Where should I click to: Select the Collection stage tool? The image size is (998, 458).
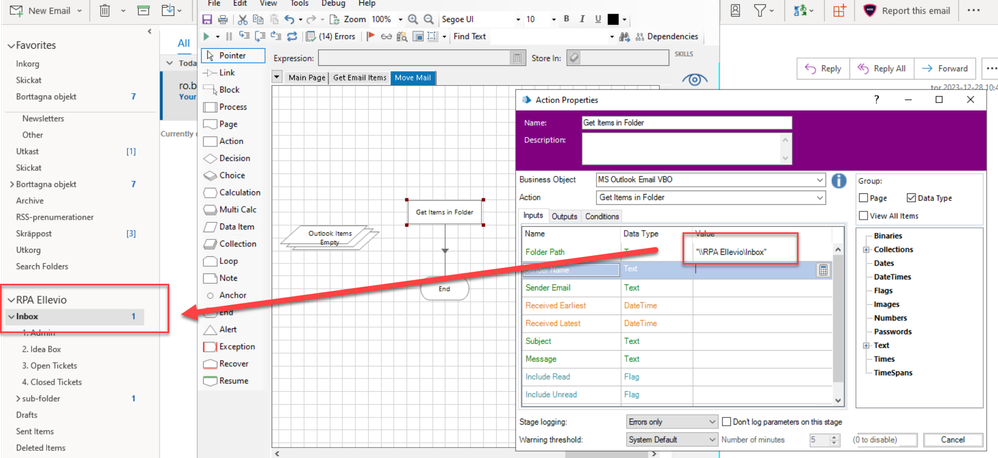coord(237,244)
